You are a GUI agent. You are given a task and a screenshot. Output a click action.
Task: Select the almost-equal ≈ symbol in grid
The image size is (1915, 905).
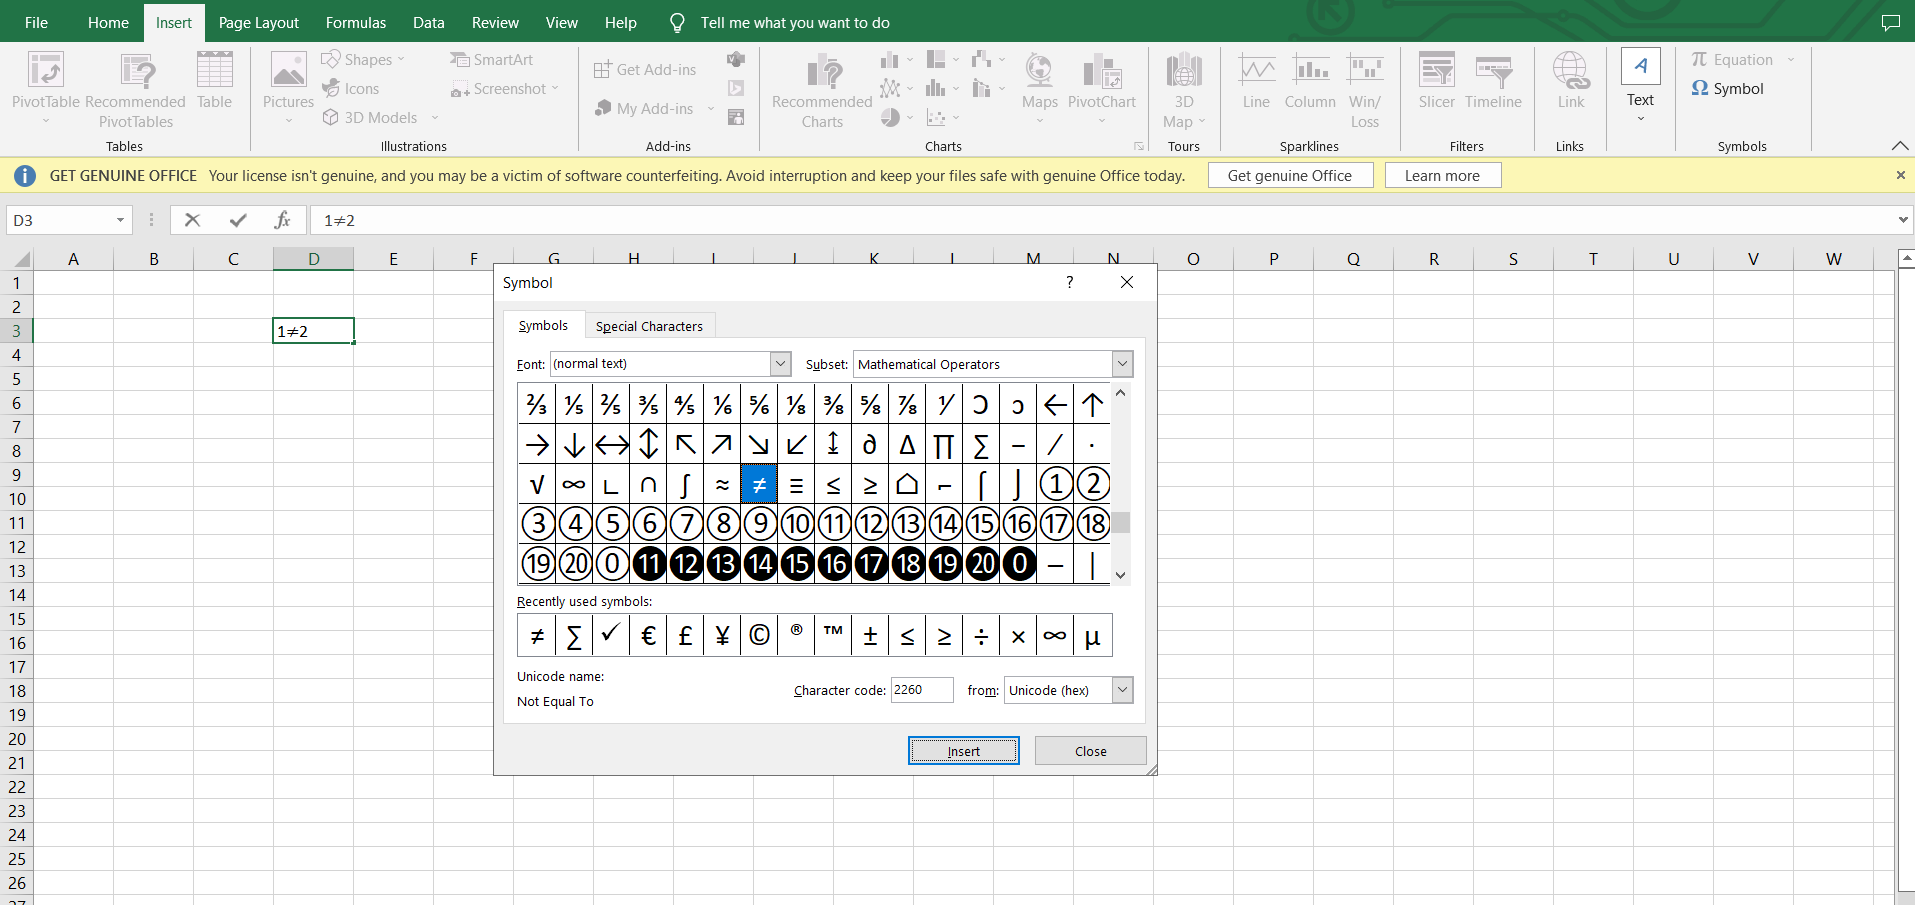tap(722, 485)
